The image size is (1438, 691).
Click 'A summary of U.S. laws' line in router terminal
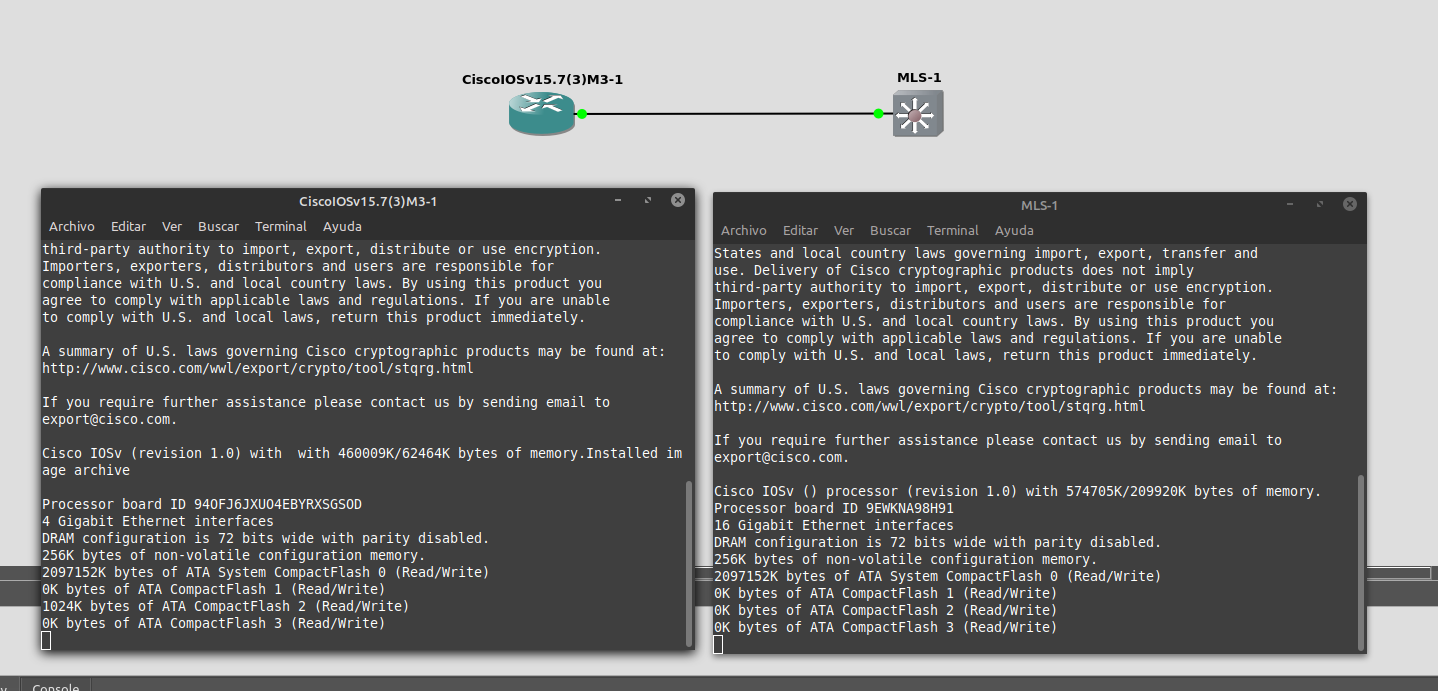(x=354, y=351)
